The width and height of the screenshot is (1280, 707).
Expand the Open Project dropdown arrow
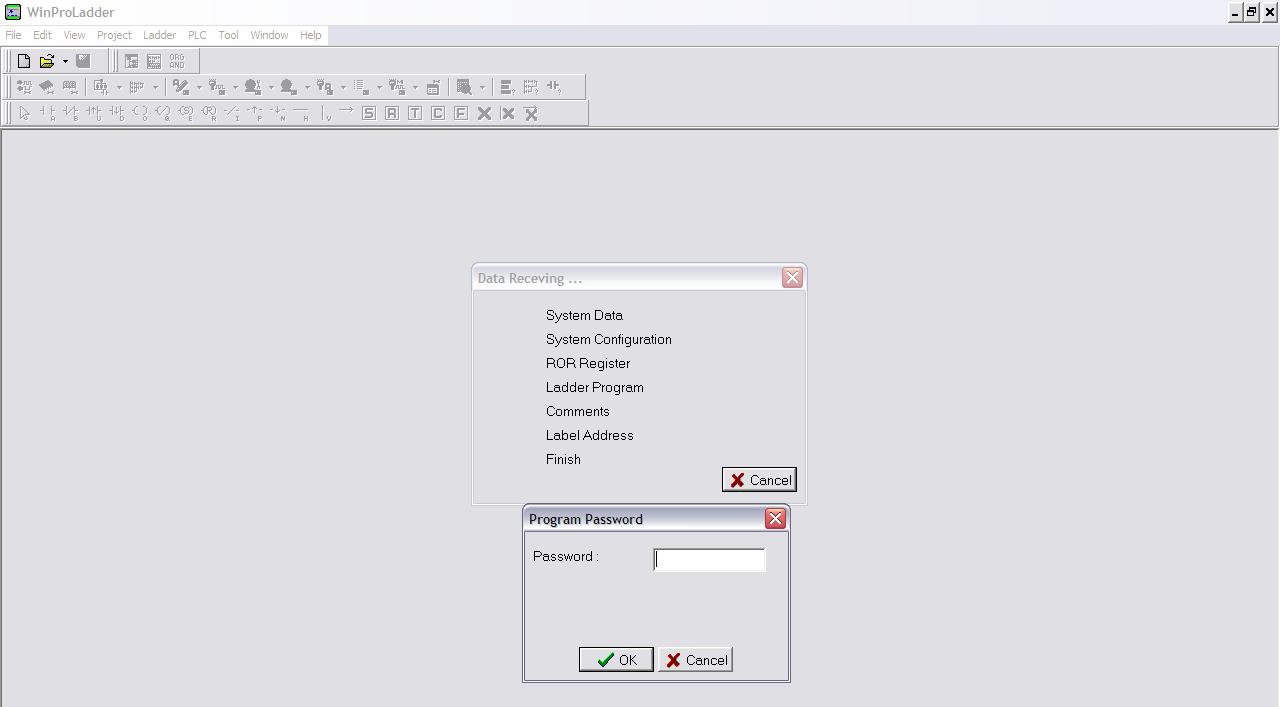(65, 61)
